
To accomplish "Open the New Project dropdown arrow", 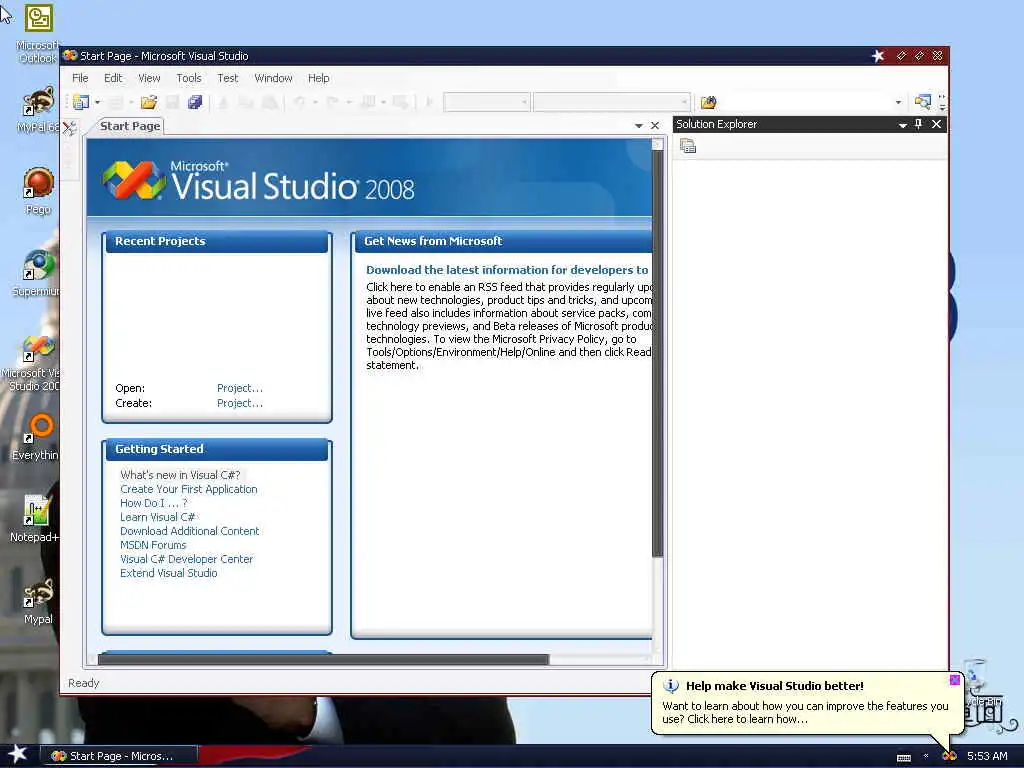I will click(x=97, y=102).
